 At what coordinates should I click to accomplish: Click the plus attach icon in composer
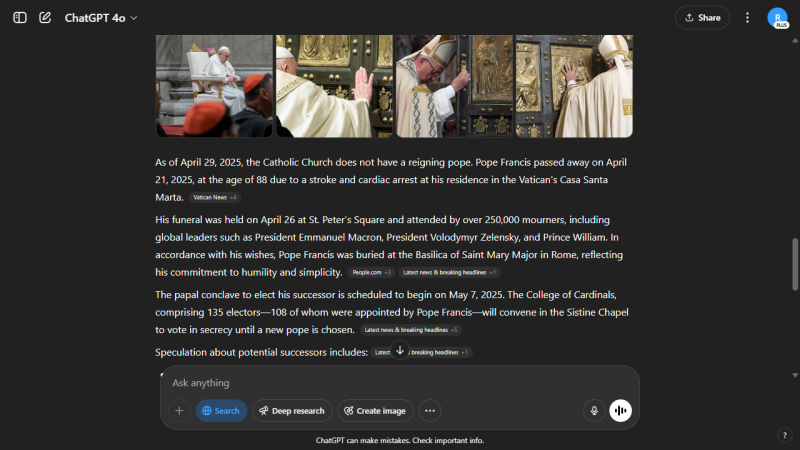[179, 411]
